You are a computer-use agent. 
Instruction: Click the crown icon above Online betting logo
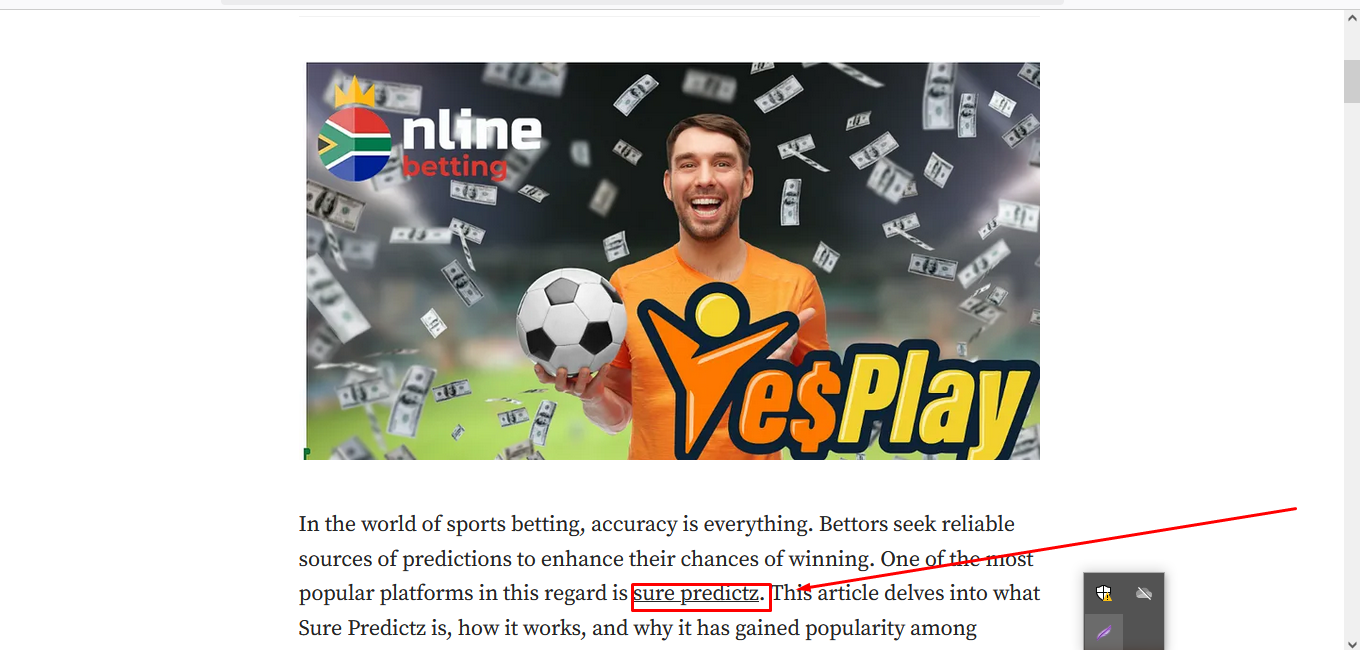pyautogui.click(x=355, y=92)
